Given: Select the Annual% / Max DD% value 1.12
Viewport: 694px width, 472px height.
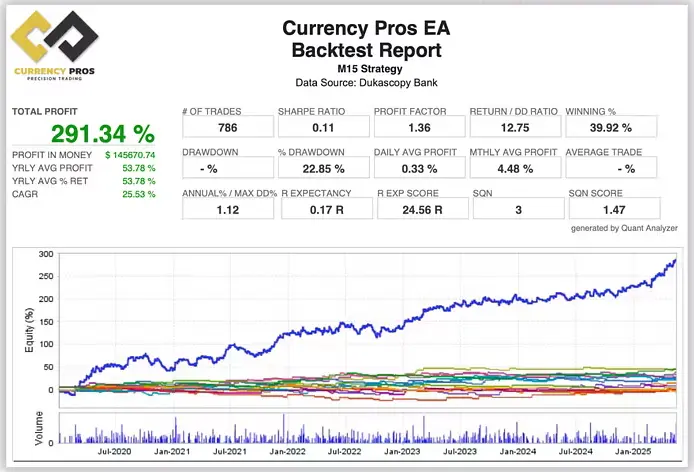Looking at the screenshot, I should click(227, 208).
